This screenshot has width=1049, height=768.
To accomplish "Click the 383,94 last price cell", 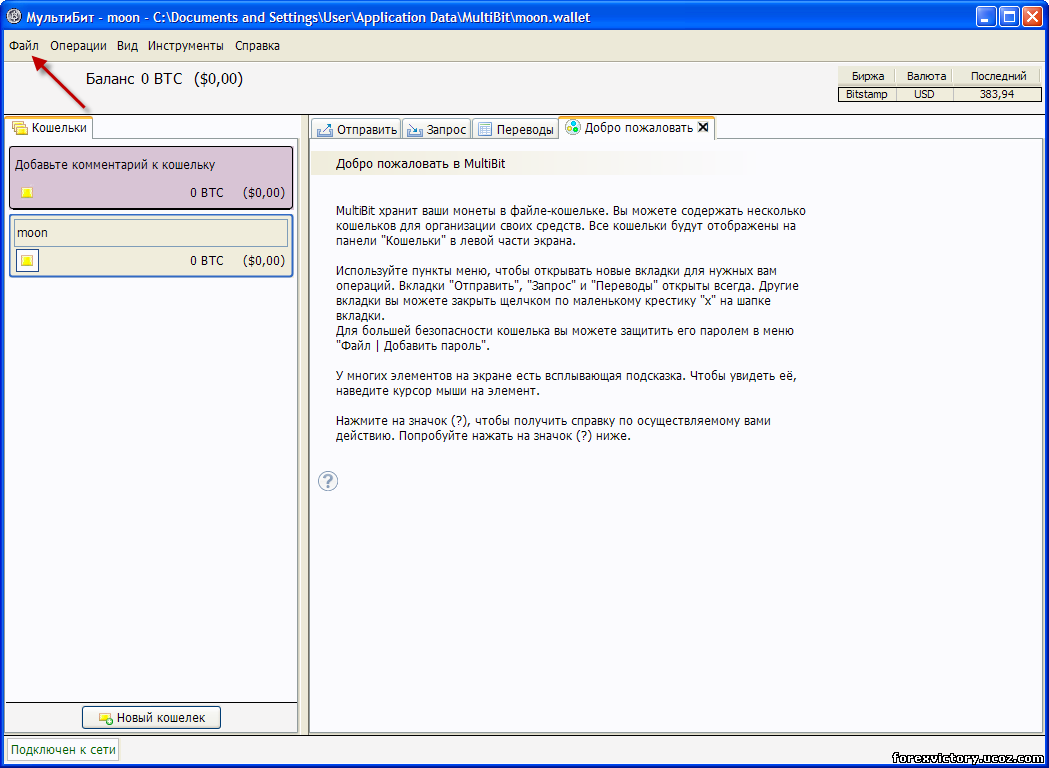I will [997, 94].
